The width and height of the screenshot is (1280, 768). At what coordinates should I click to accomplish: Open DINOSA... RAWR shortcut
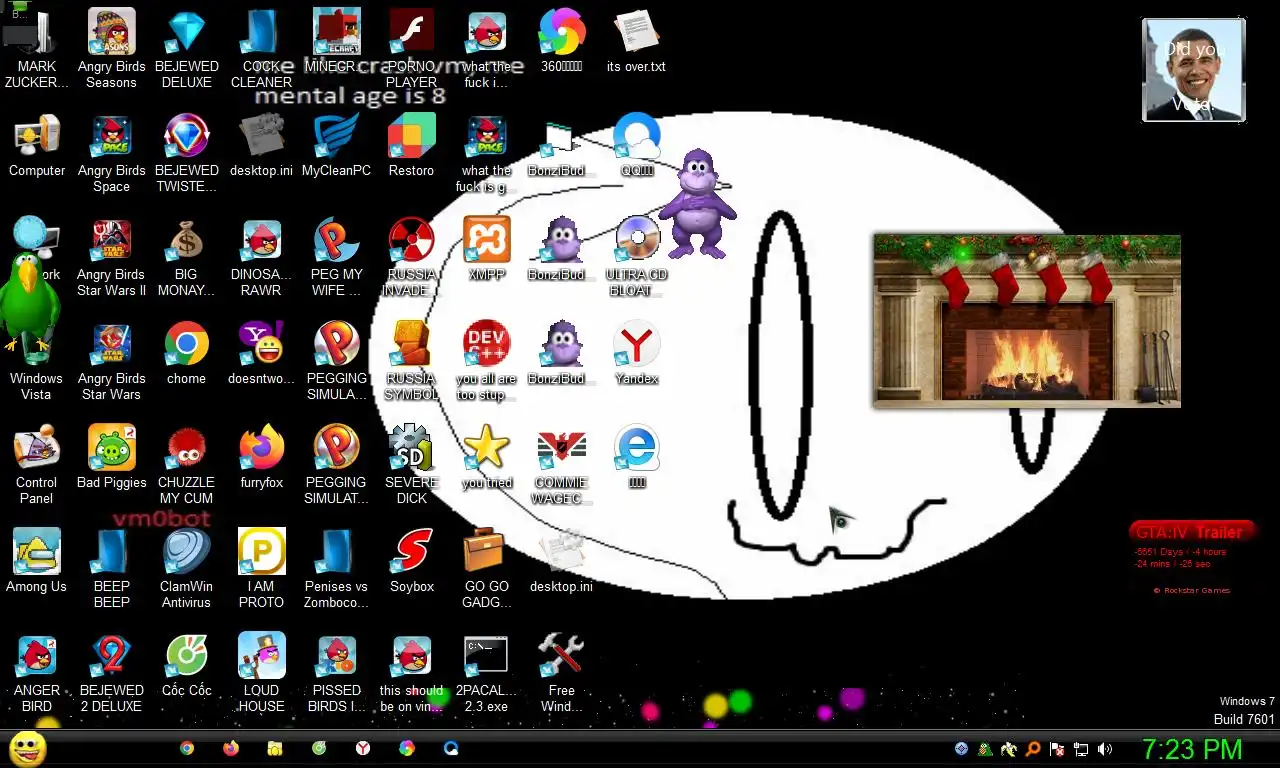tap(261, 256)
